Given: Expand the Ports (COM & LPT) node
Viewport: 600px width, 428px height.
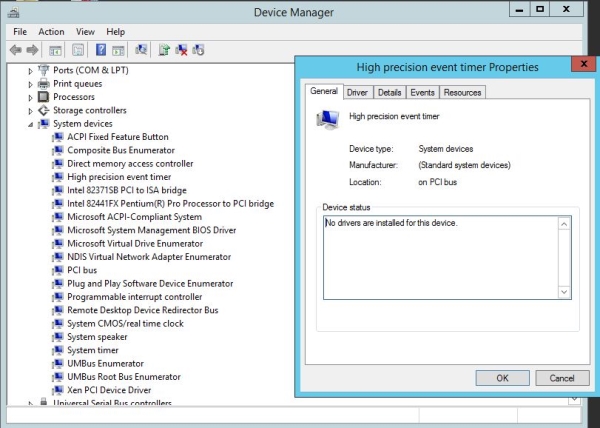Looking at the screenshot, I should click(x=30, y=70).
